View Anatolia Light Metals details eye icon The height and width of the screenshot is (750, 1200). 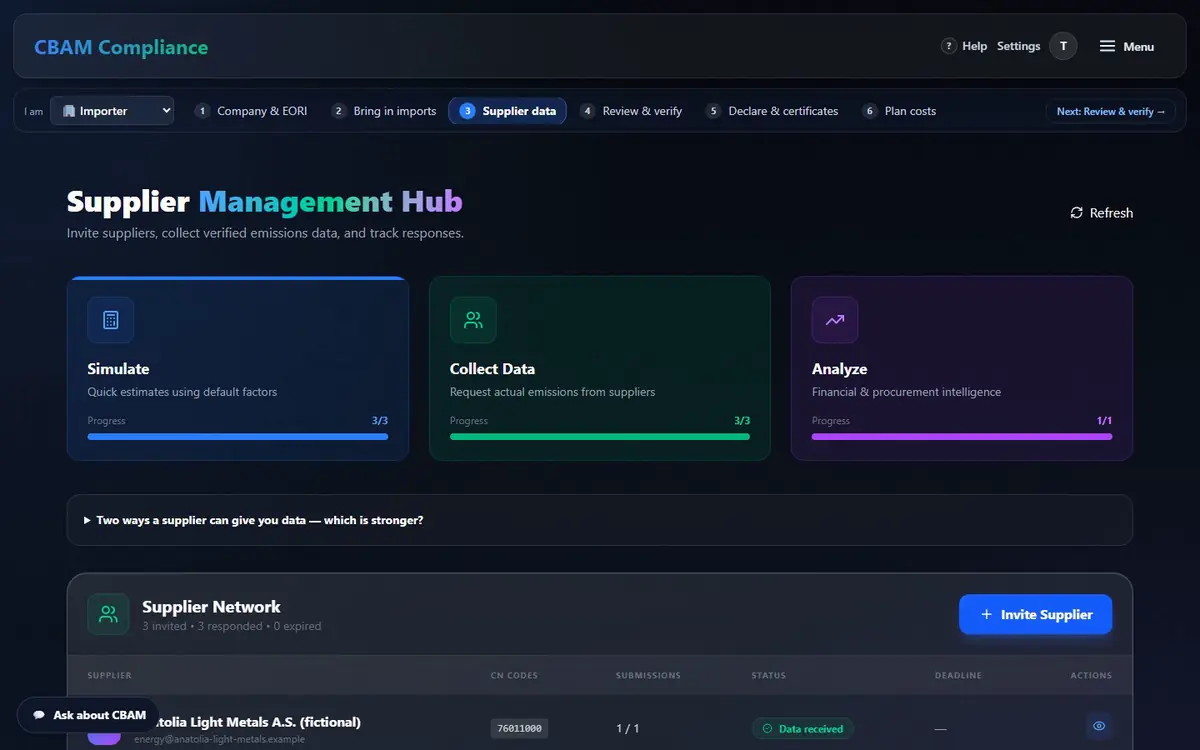click(x=1099, y=726)
